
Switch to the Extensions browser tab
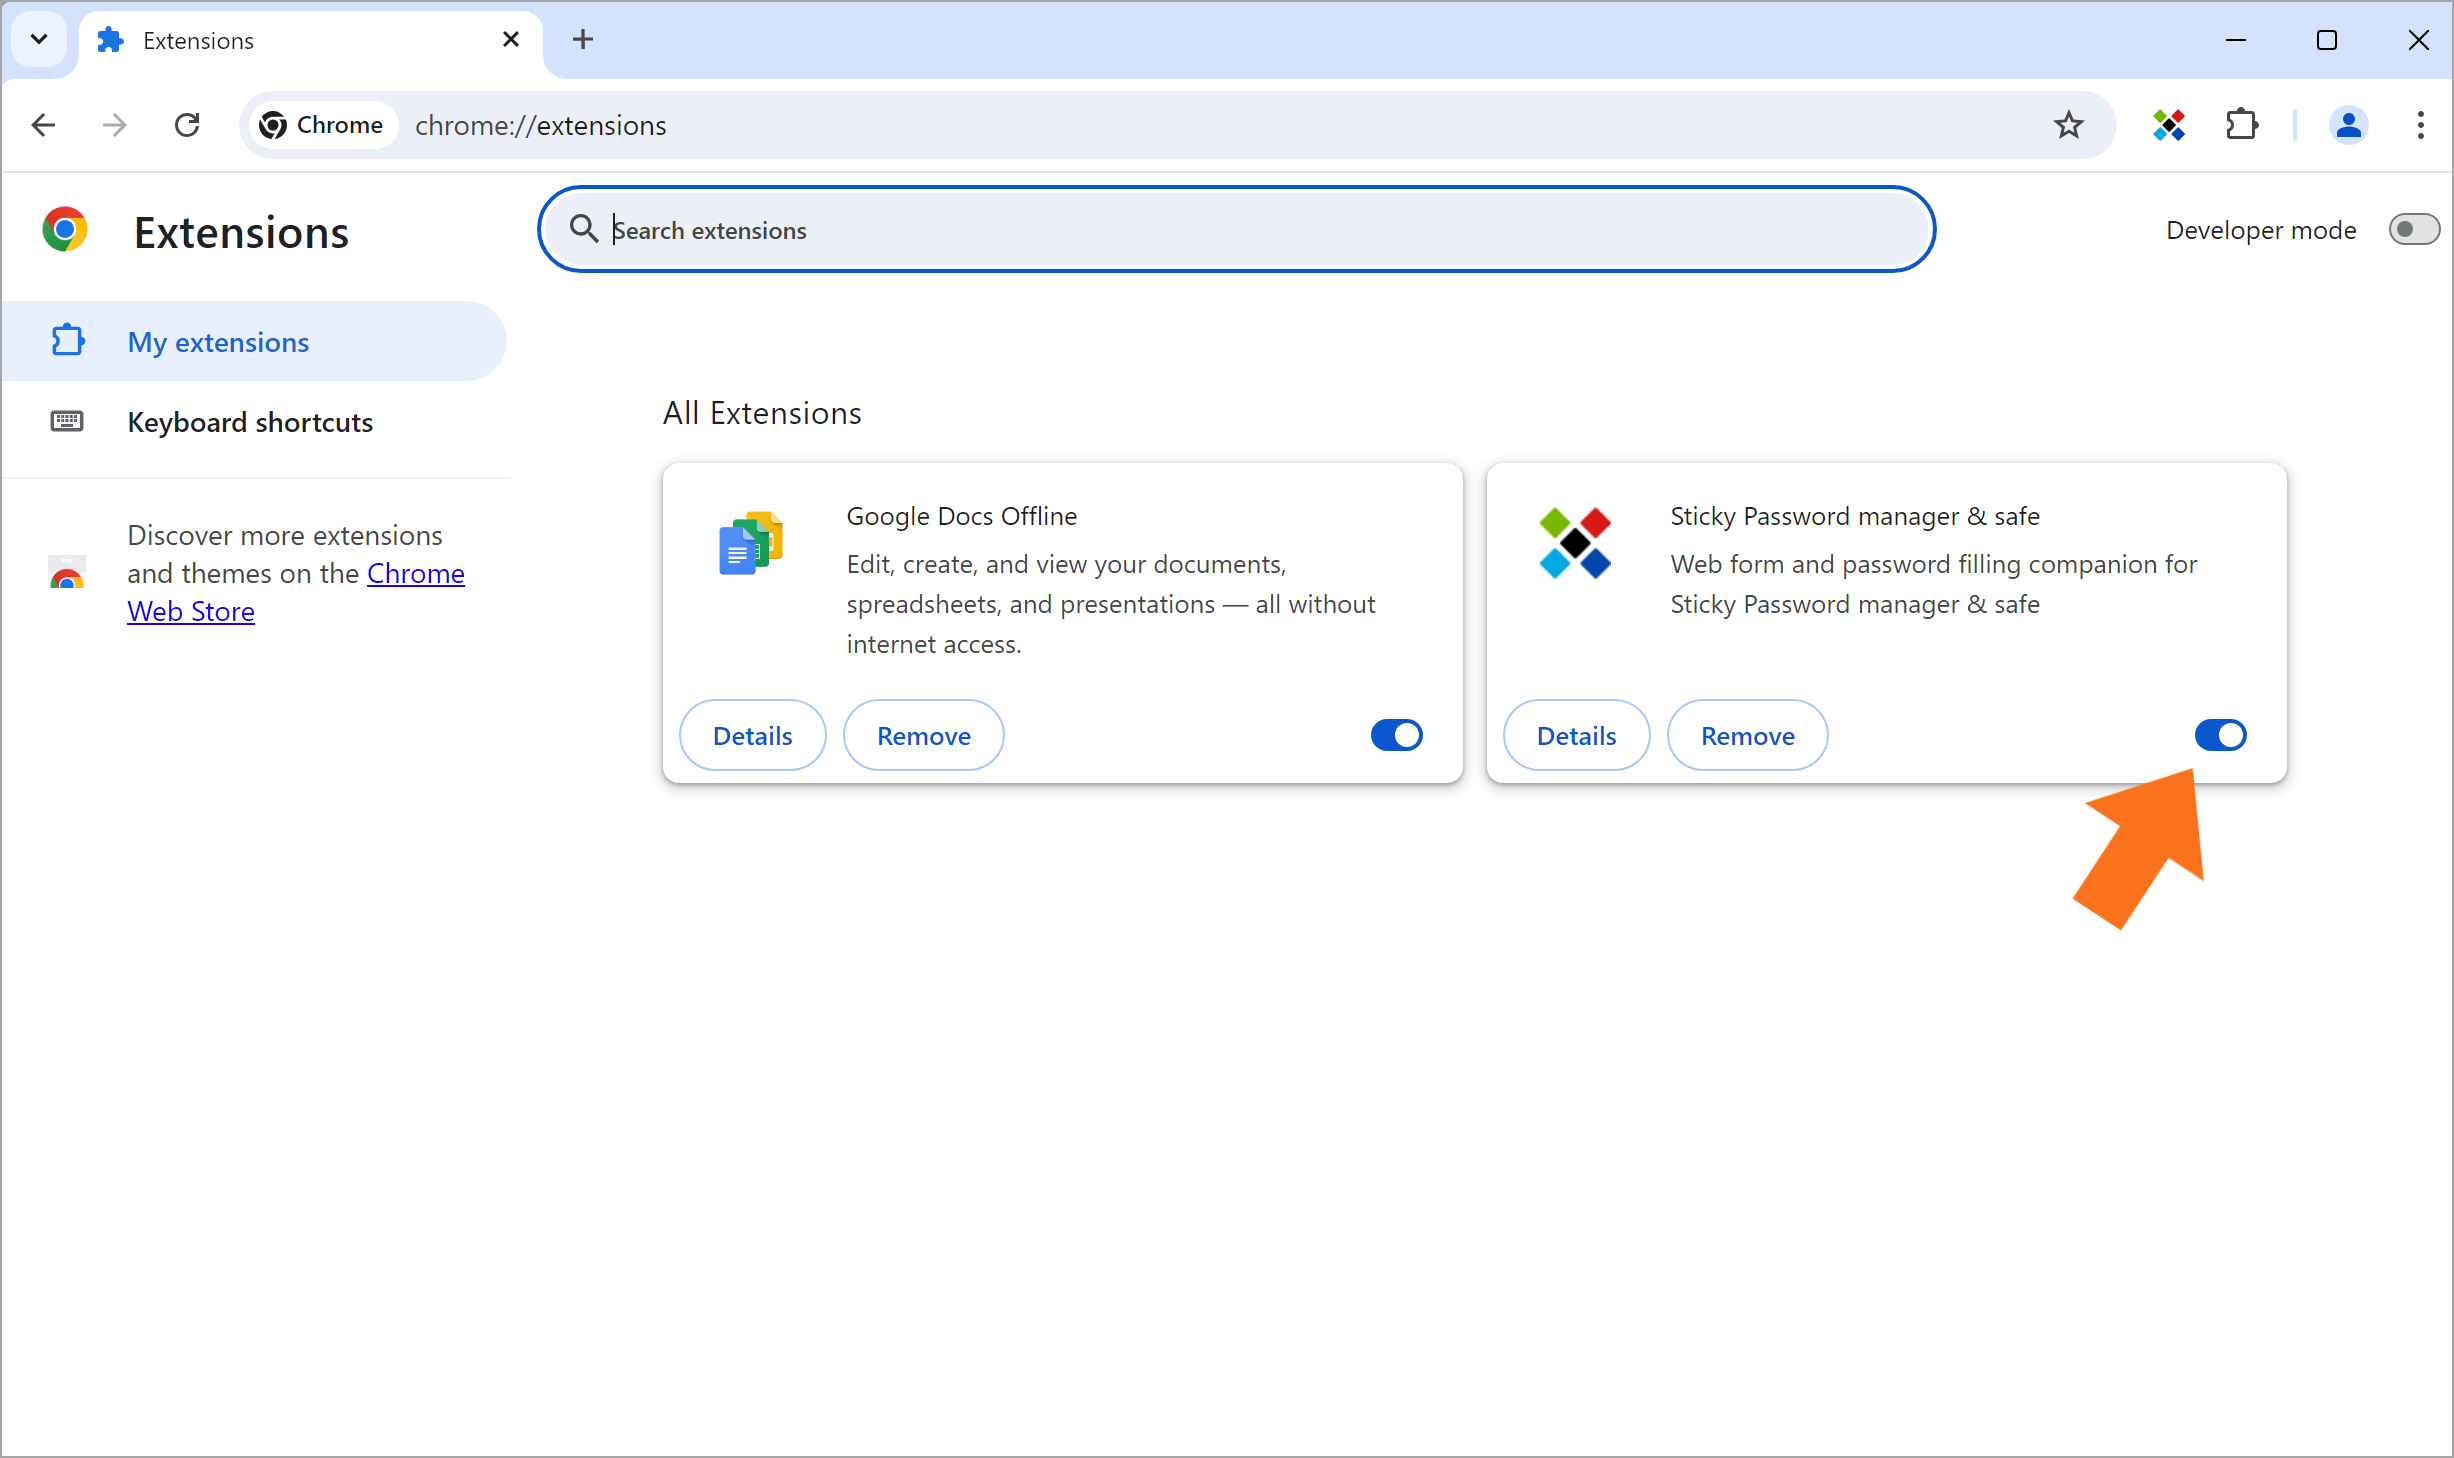click(x=310, y=40)
